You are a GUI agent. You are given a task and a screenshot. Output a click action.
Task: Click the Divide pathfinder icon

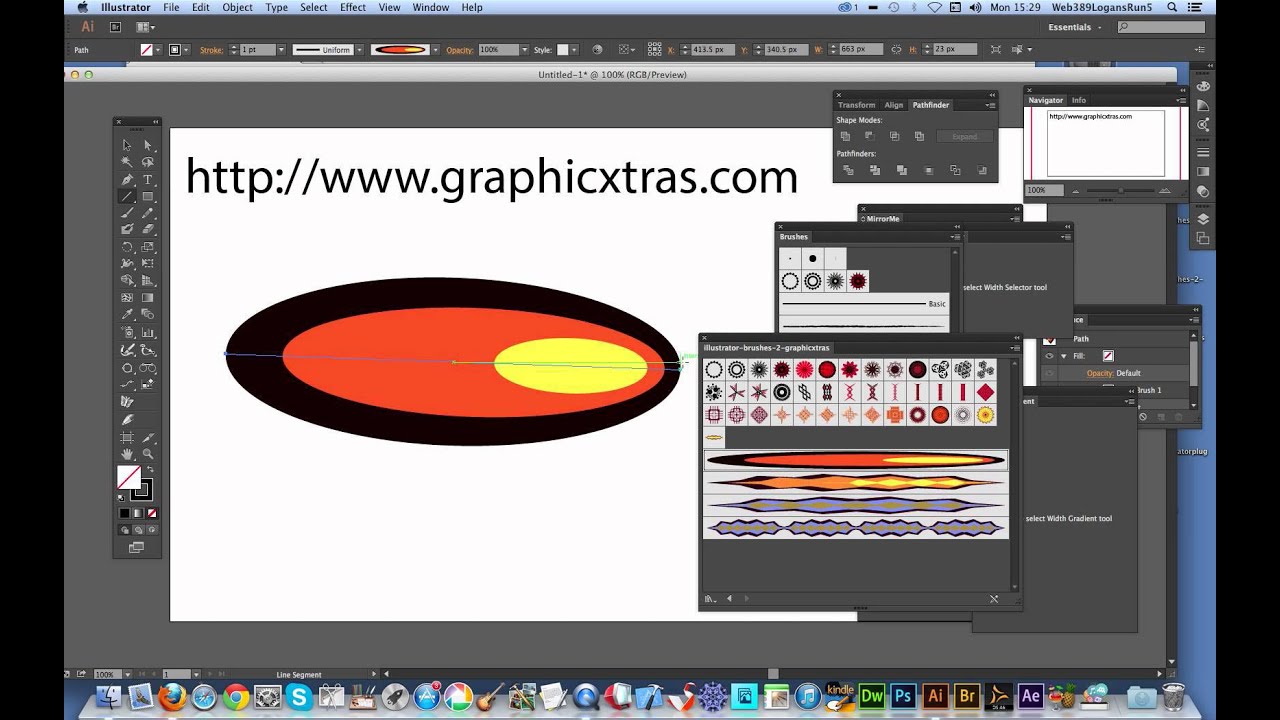848,170
